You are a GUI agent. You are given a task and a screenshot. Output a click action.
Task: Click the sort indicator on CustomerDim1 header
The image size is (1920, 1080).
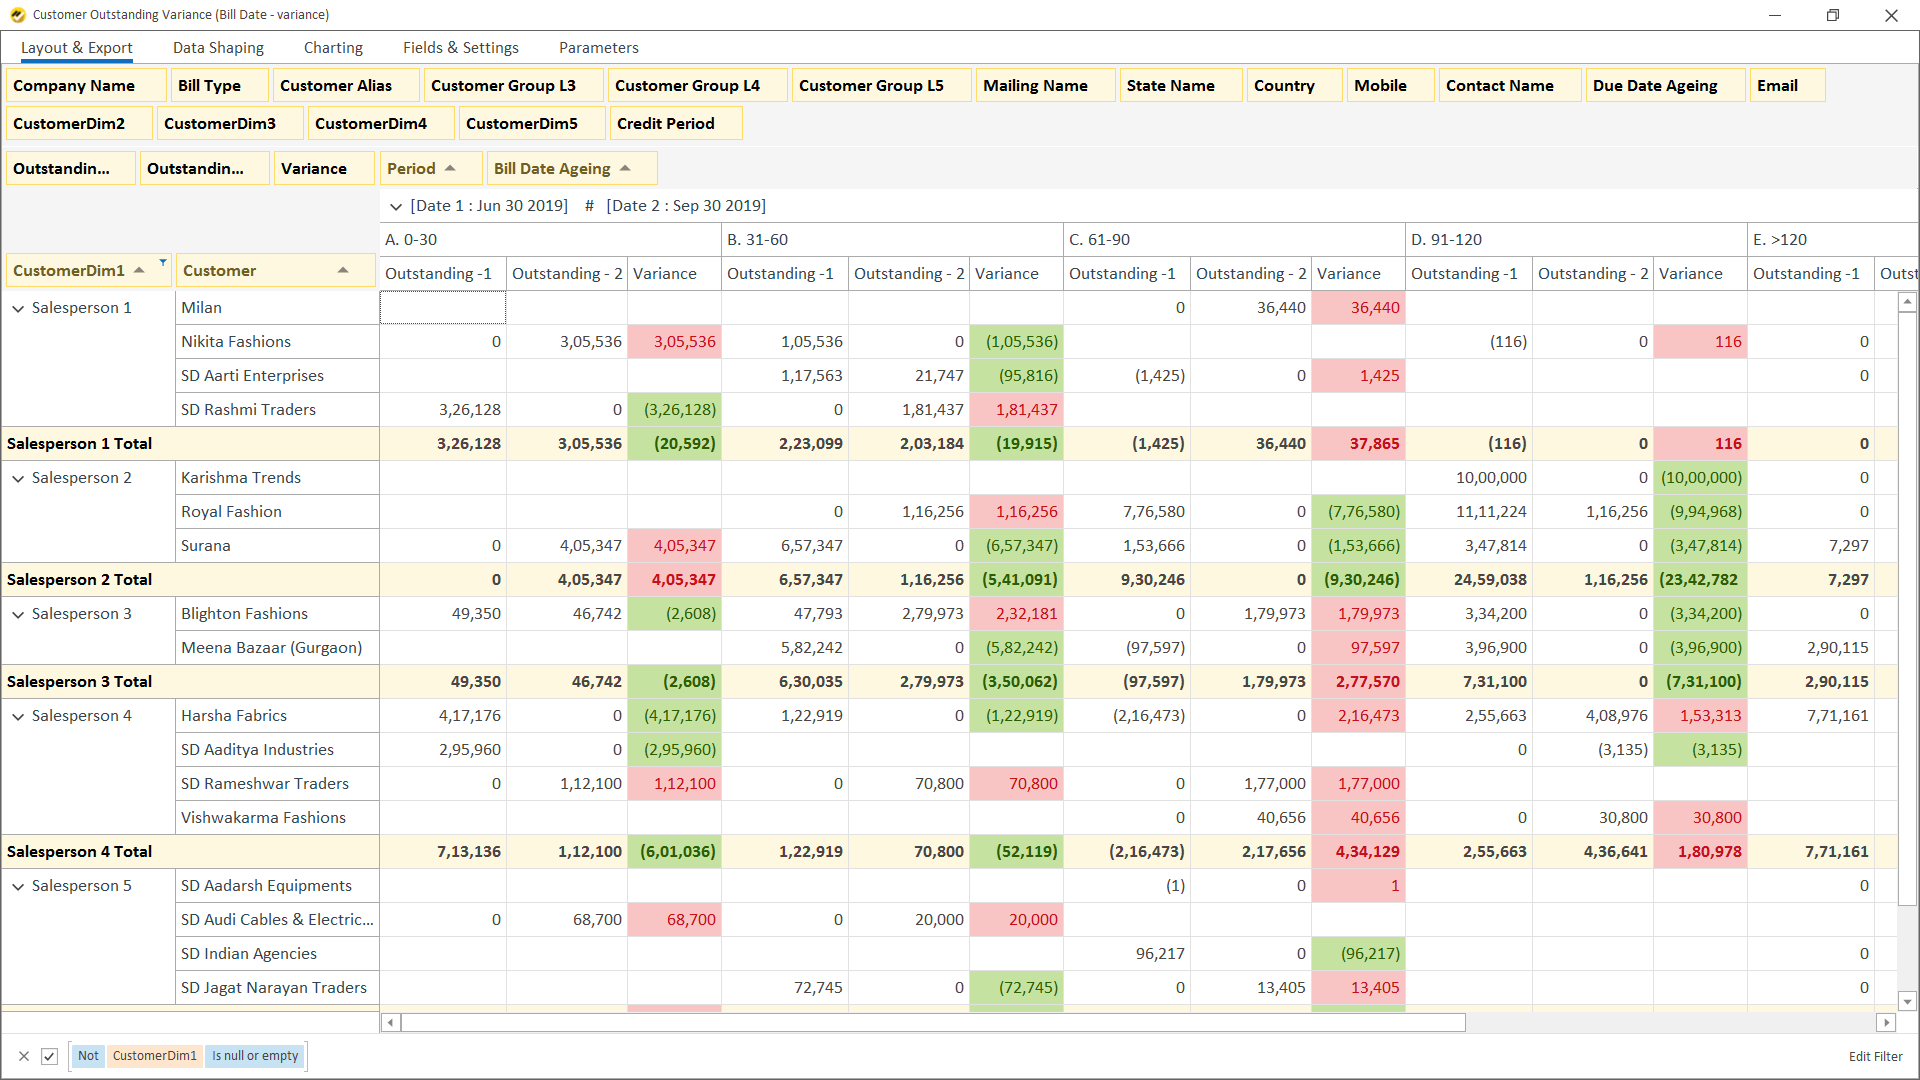click(137, 270)
